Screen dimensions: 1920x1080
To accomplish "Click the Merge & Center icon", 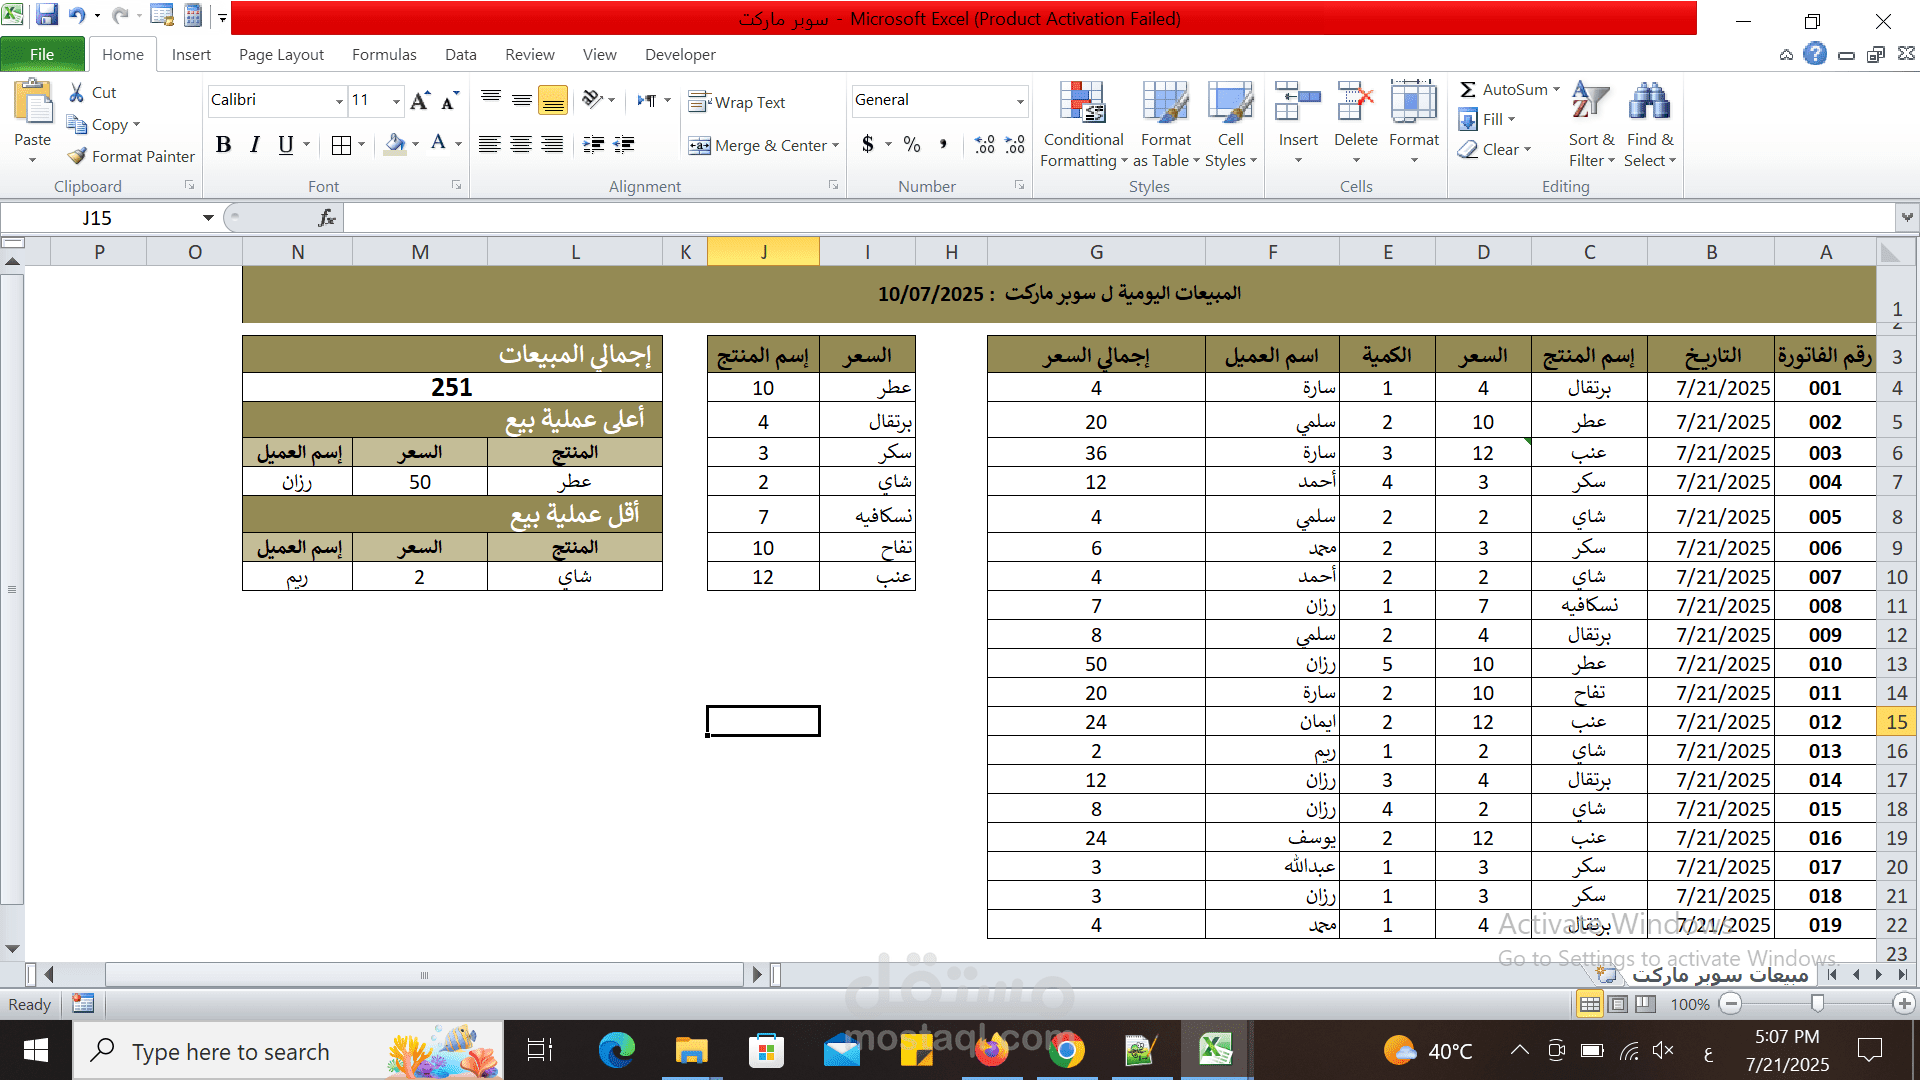I will (x=699, y=146).
